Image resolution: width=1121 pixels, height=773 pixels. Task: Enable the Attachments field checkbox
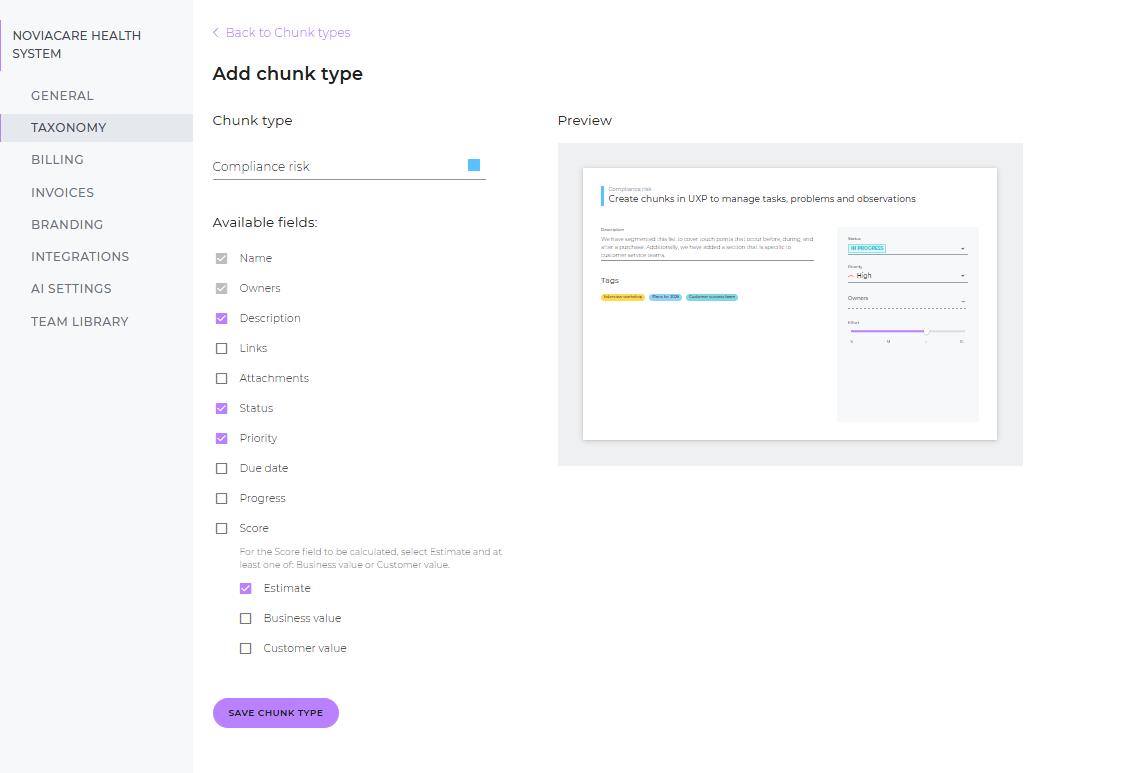tap(222, 378)
